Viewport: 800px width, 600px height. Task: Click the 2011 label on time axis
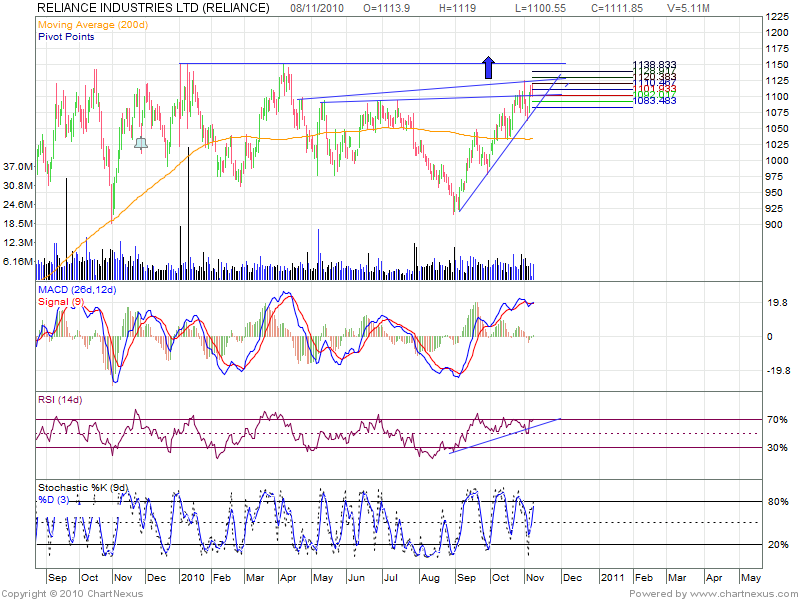coord(613,577)
